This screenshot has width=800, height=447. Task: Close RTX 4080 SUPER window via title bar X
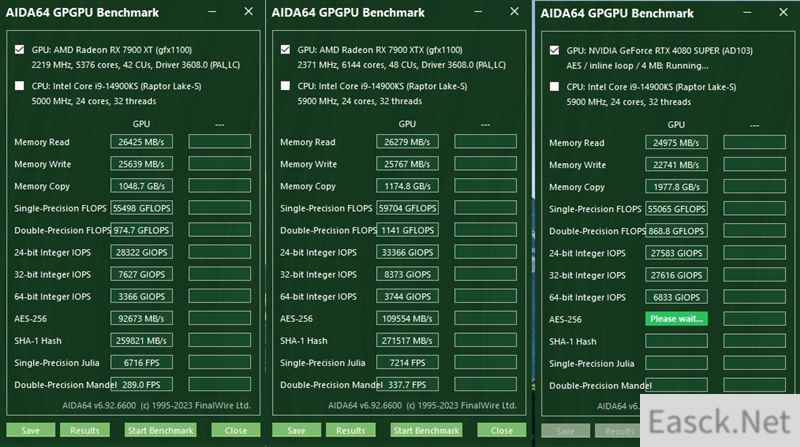(783, 12)
